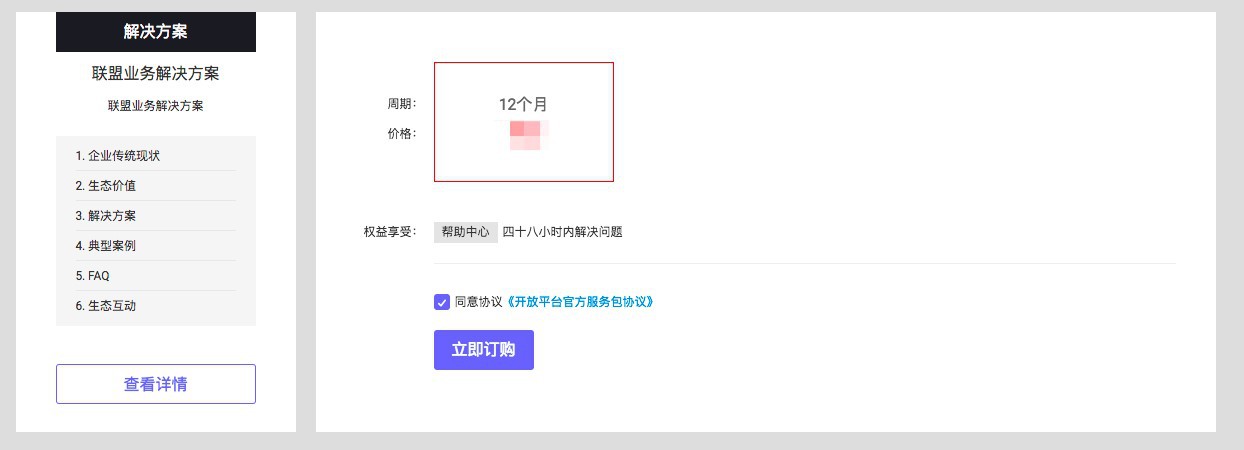Click the 价格 label
This screenshot has height=450, width=1244.
pos(402,134)
